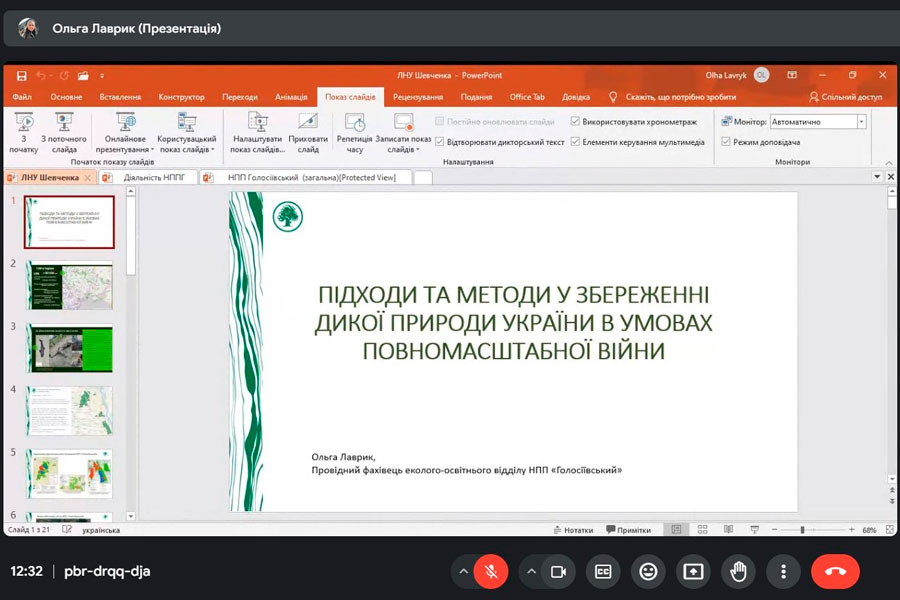
Task: Unmute the microphone in call bar
Action: coord(490,571)
